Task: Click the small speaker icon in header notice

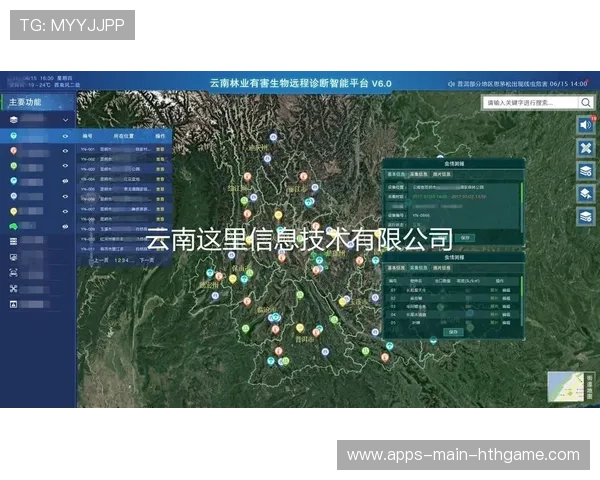Action: 452,84
